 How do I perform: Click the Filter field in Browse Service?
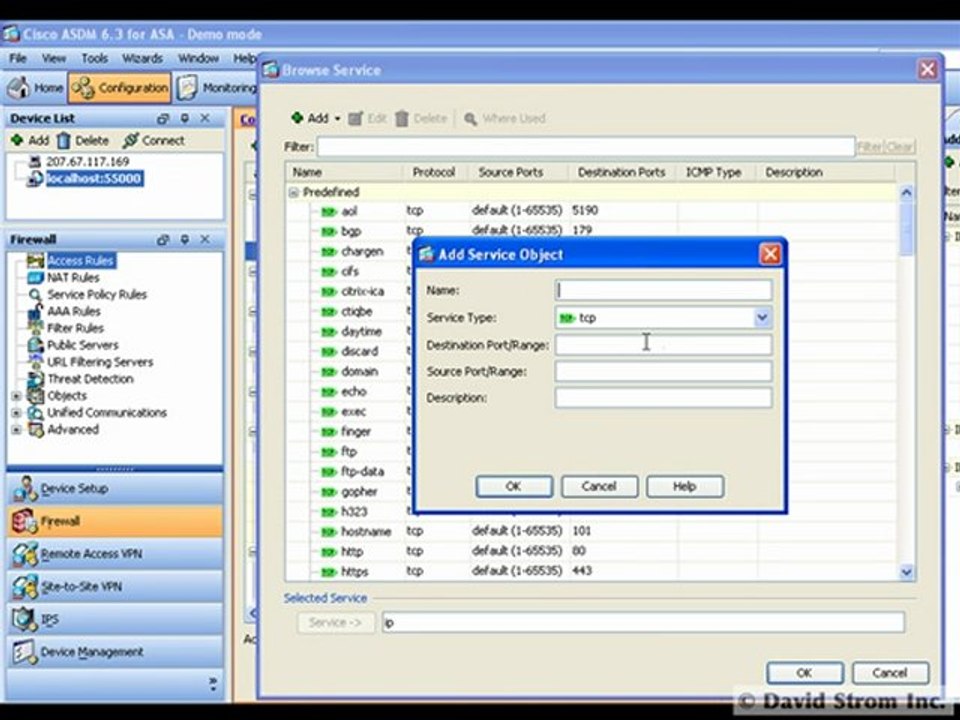click(586, 147)
